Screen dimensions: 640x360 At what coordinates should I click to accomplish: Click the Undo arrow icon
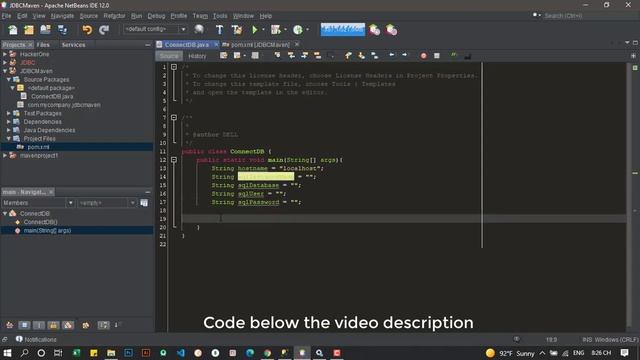coord(87,29)
